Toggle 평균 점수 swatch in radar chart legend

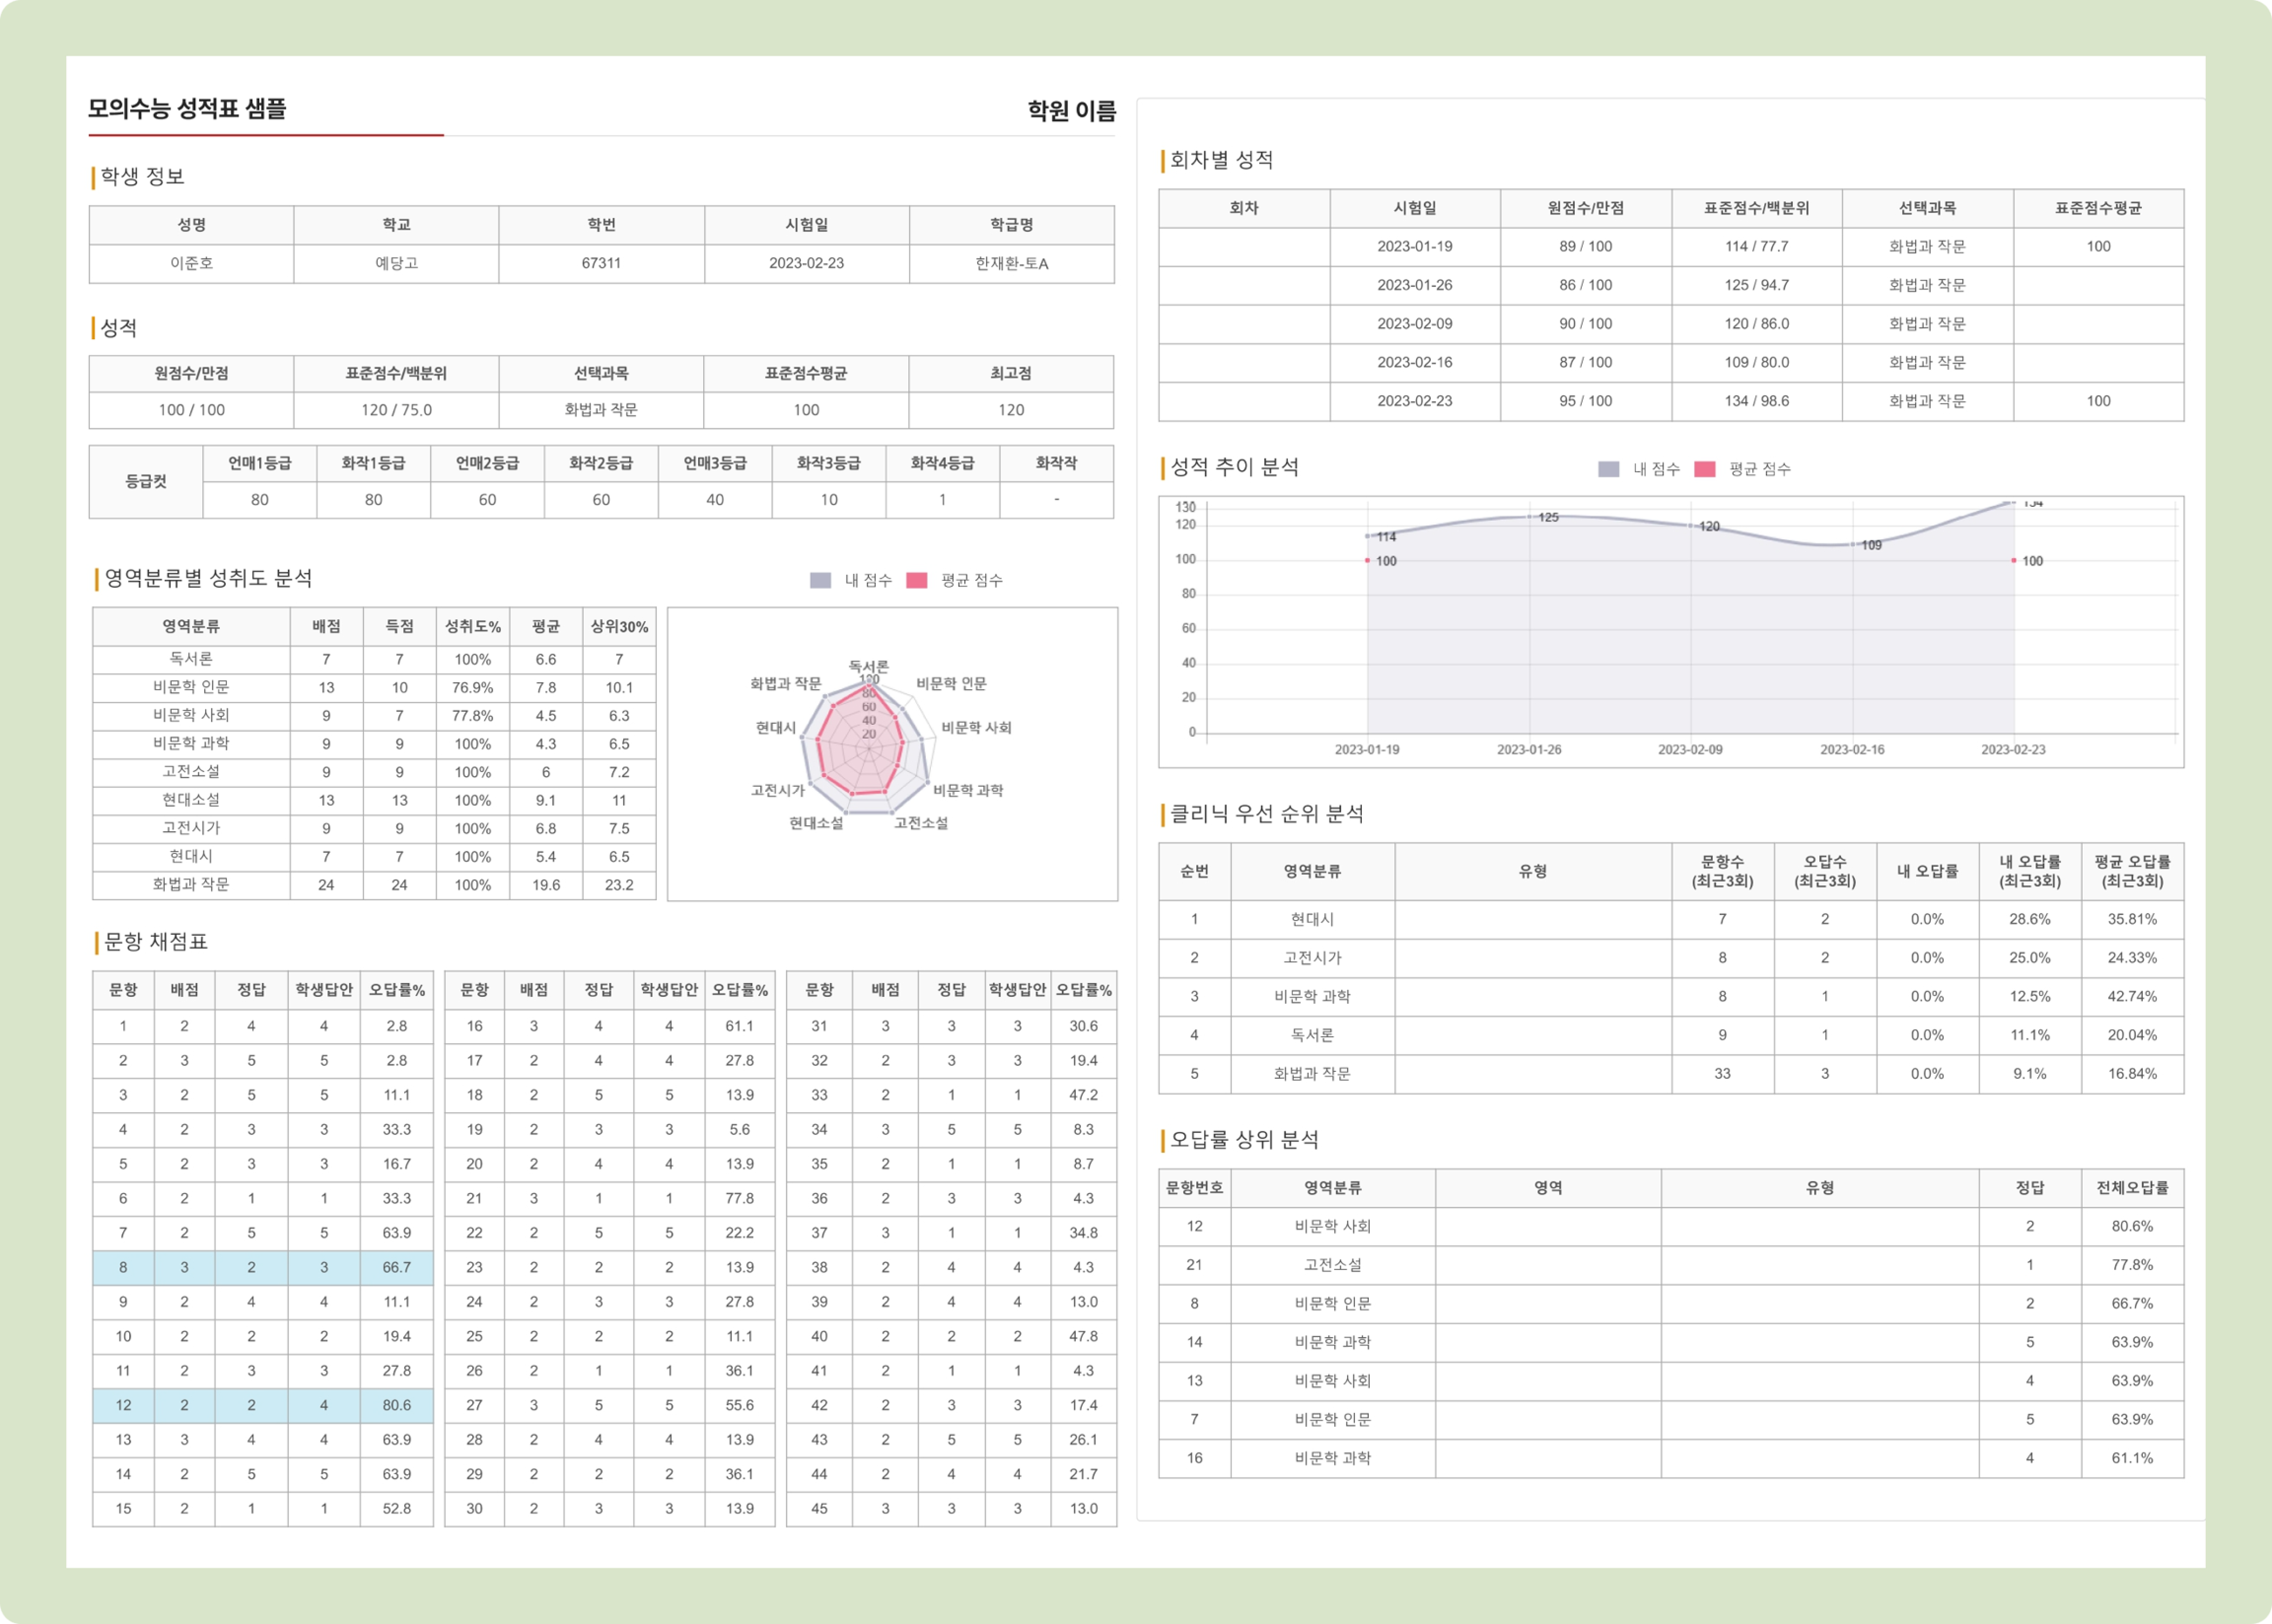pos(916,580)
